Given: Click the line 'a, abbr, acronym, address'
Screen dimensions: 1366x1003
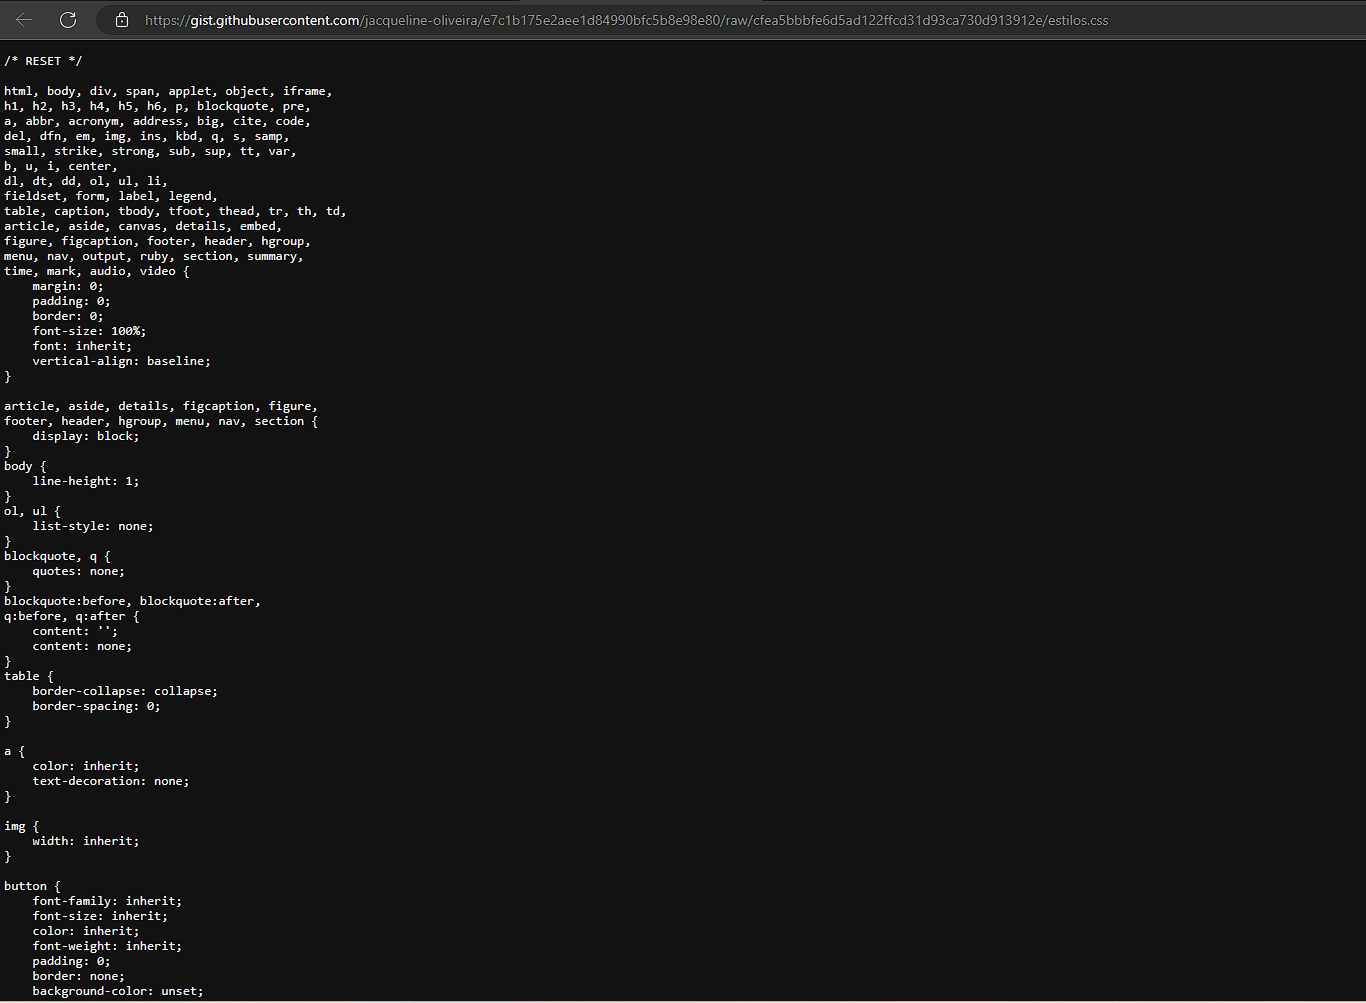Looking at the screenshot, I should pos(157,121).
